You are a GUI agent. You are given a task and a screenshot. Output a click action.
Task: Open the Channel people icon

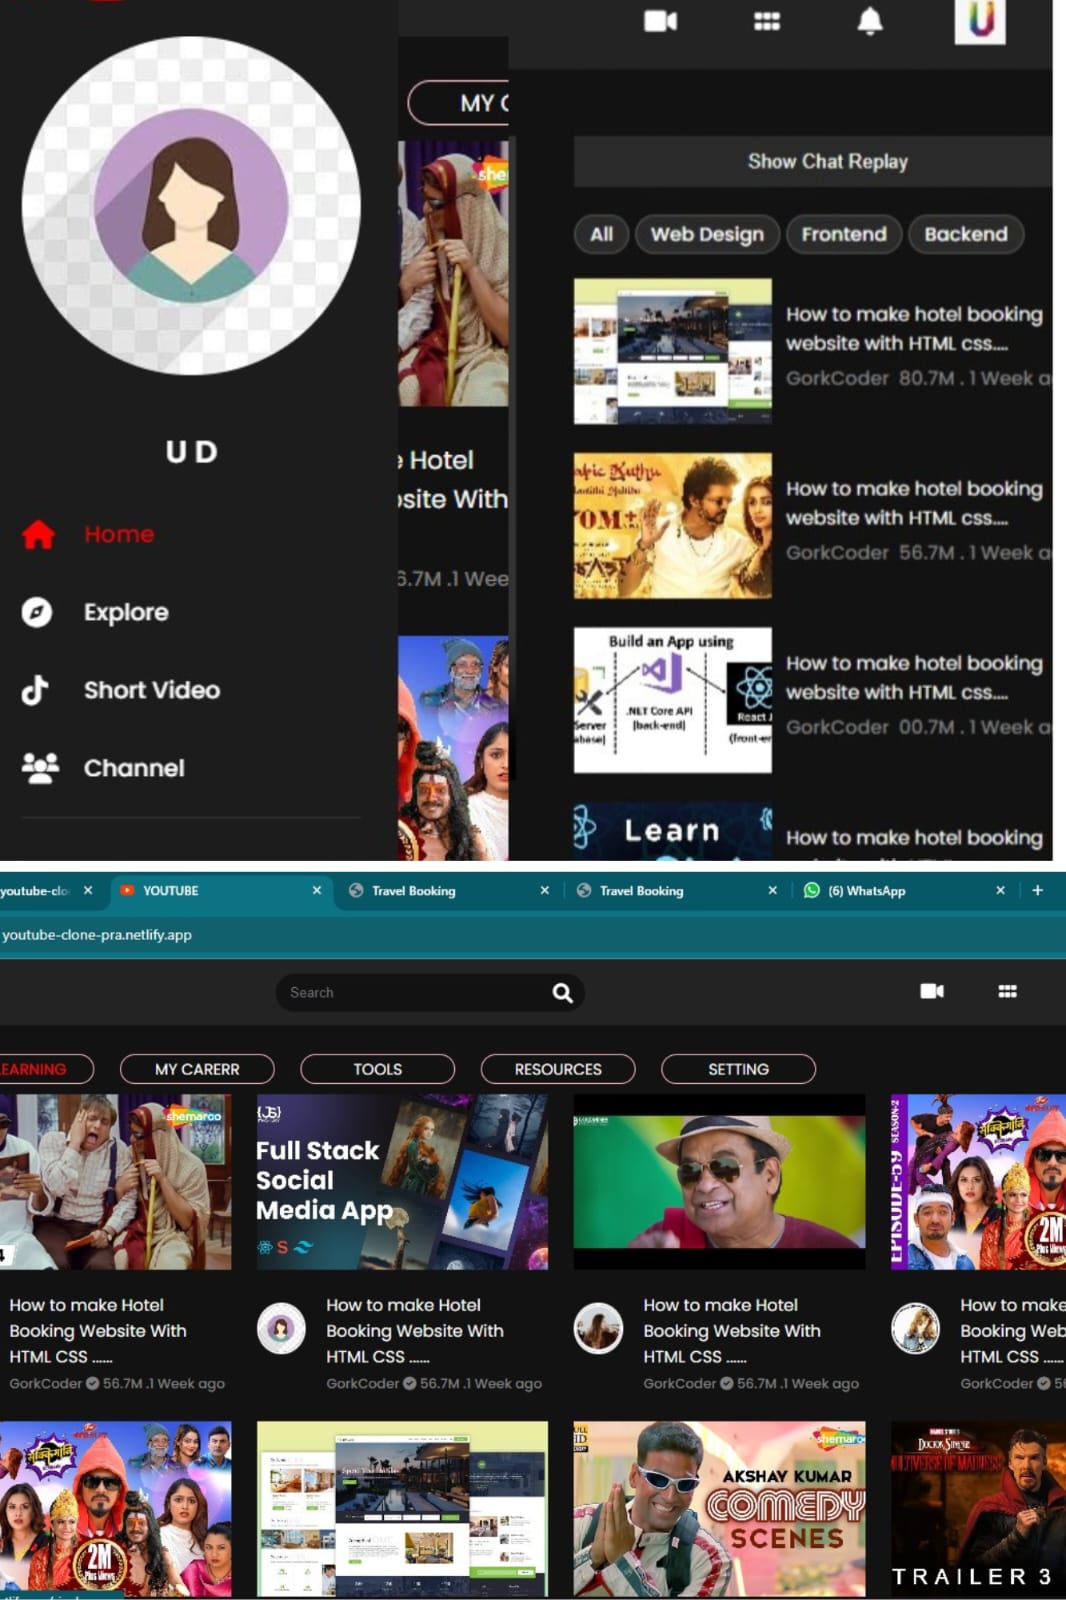(40, 768)
